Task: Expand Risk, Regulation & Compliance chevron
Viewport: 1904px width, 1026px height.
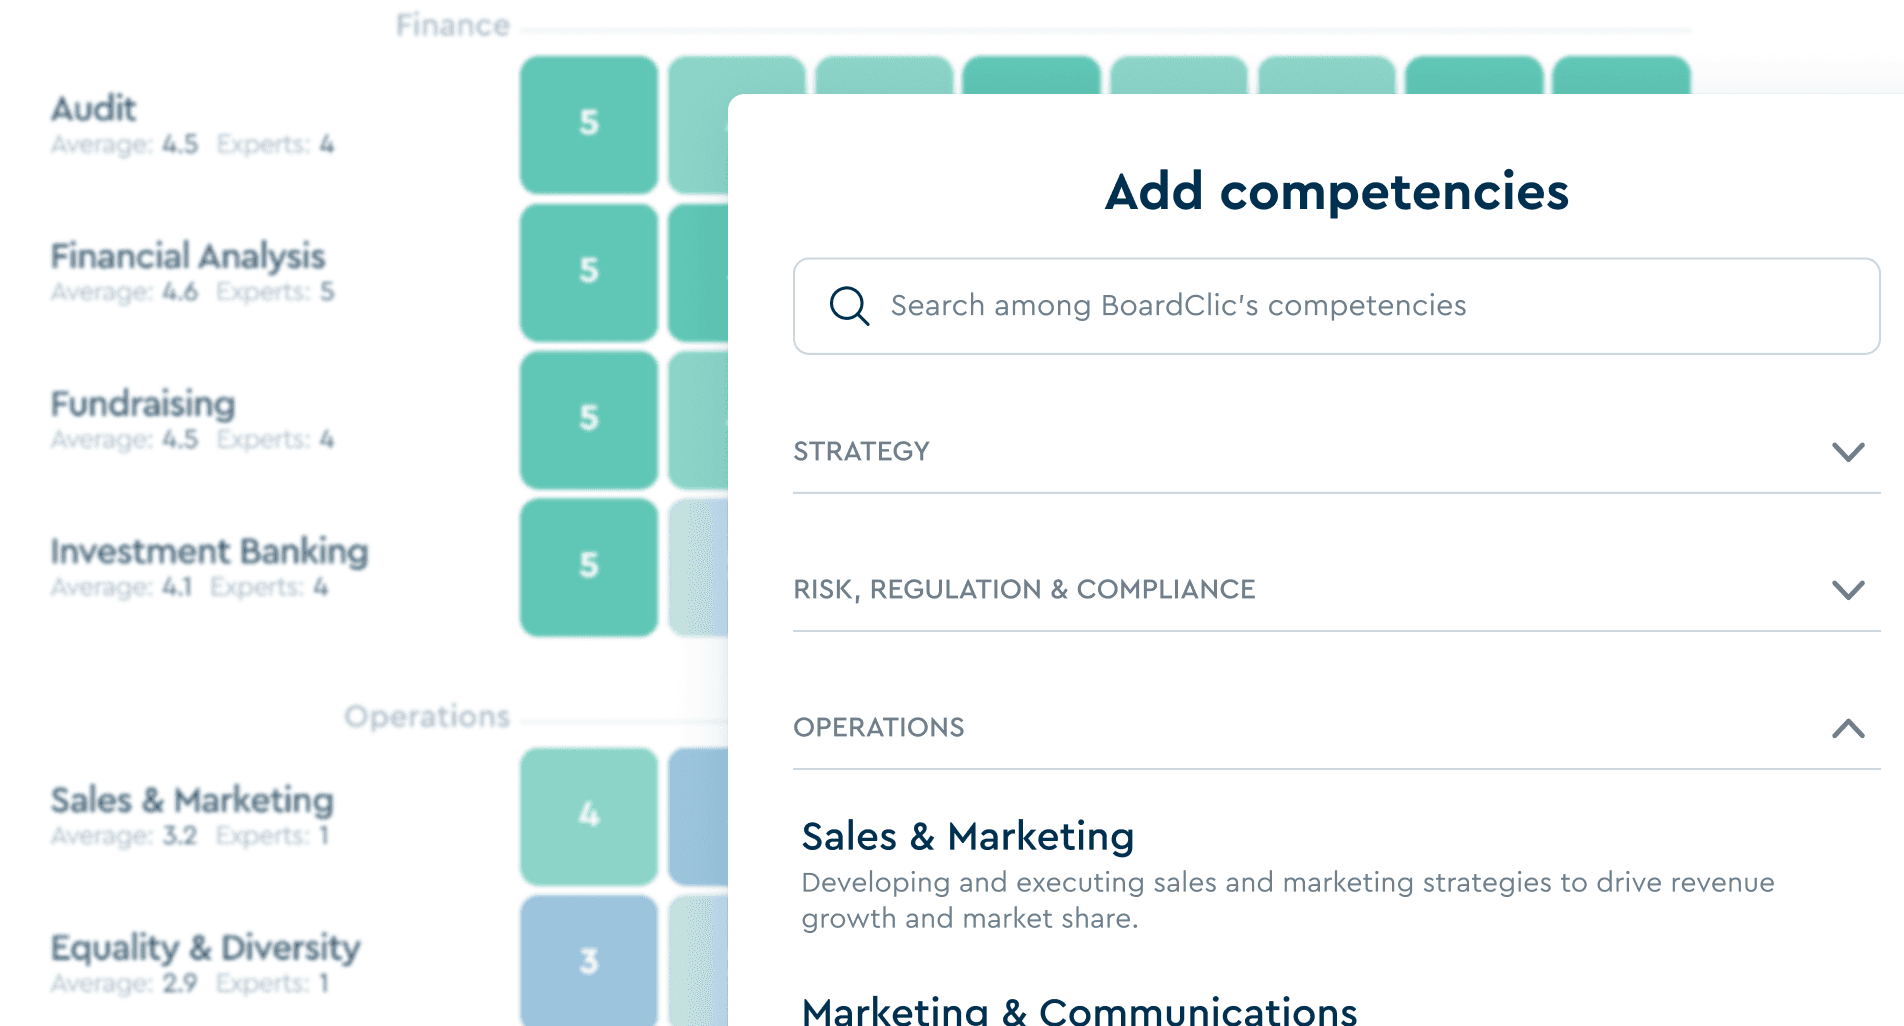Action: (x=1848, y=590)
